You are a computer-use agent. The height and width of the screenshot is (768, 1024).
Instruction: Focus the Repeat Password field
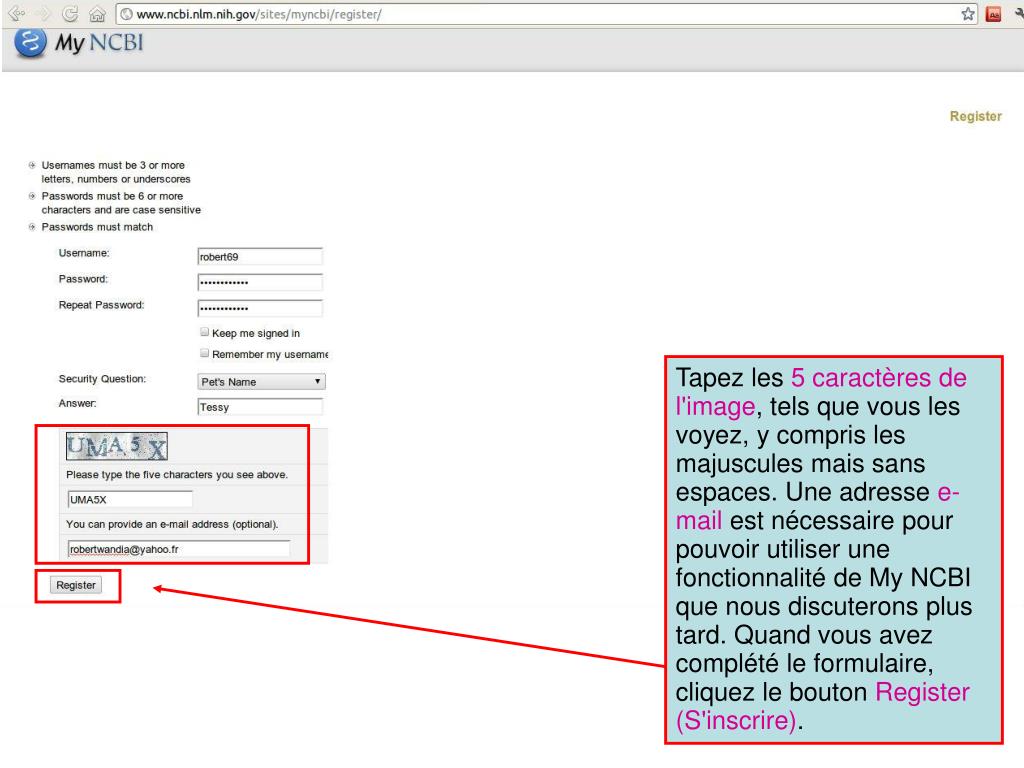[260, 308]
